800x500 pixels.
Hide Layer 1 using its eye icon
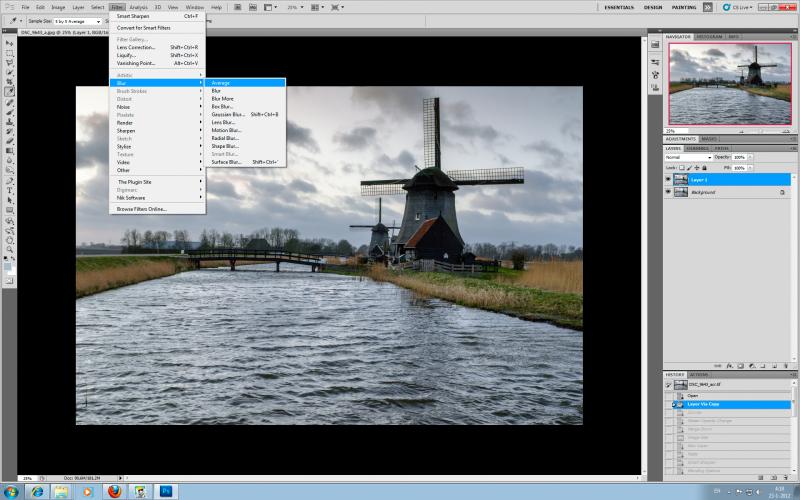coord(668,180)
